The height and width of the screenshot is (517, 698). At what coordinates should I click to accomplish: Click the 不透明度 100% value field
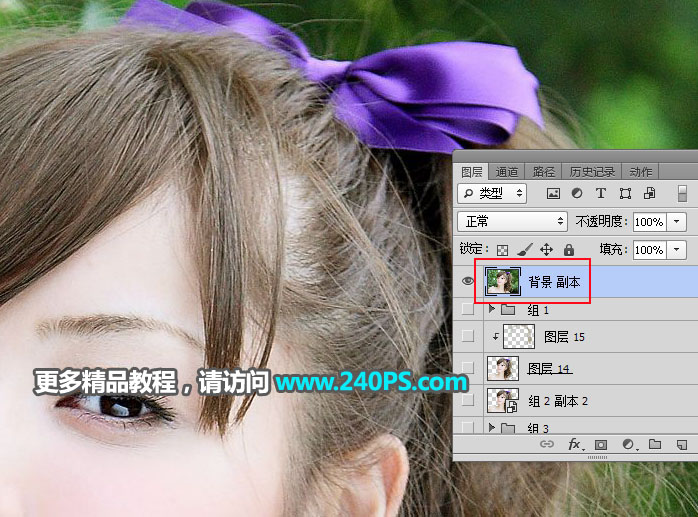[649, 221]
